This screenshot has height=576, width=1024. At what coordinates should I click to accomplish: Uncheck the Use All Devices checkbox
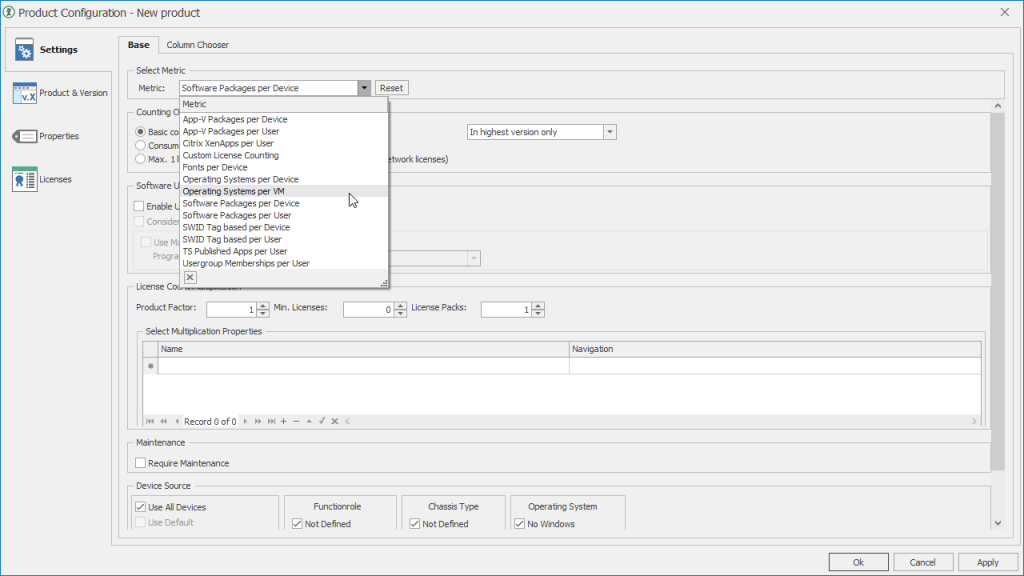141,507
